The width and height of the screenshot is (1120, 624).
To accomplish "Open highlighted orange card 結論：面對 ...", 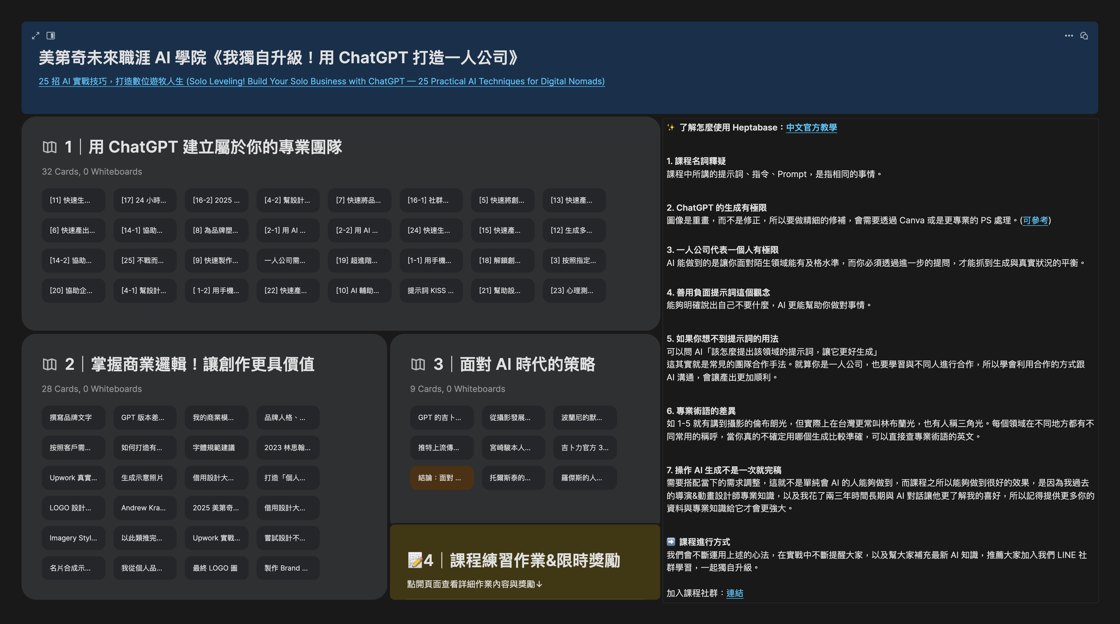I will click(441, 478).
